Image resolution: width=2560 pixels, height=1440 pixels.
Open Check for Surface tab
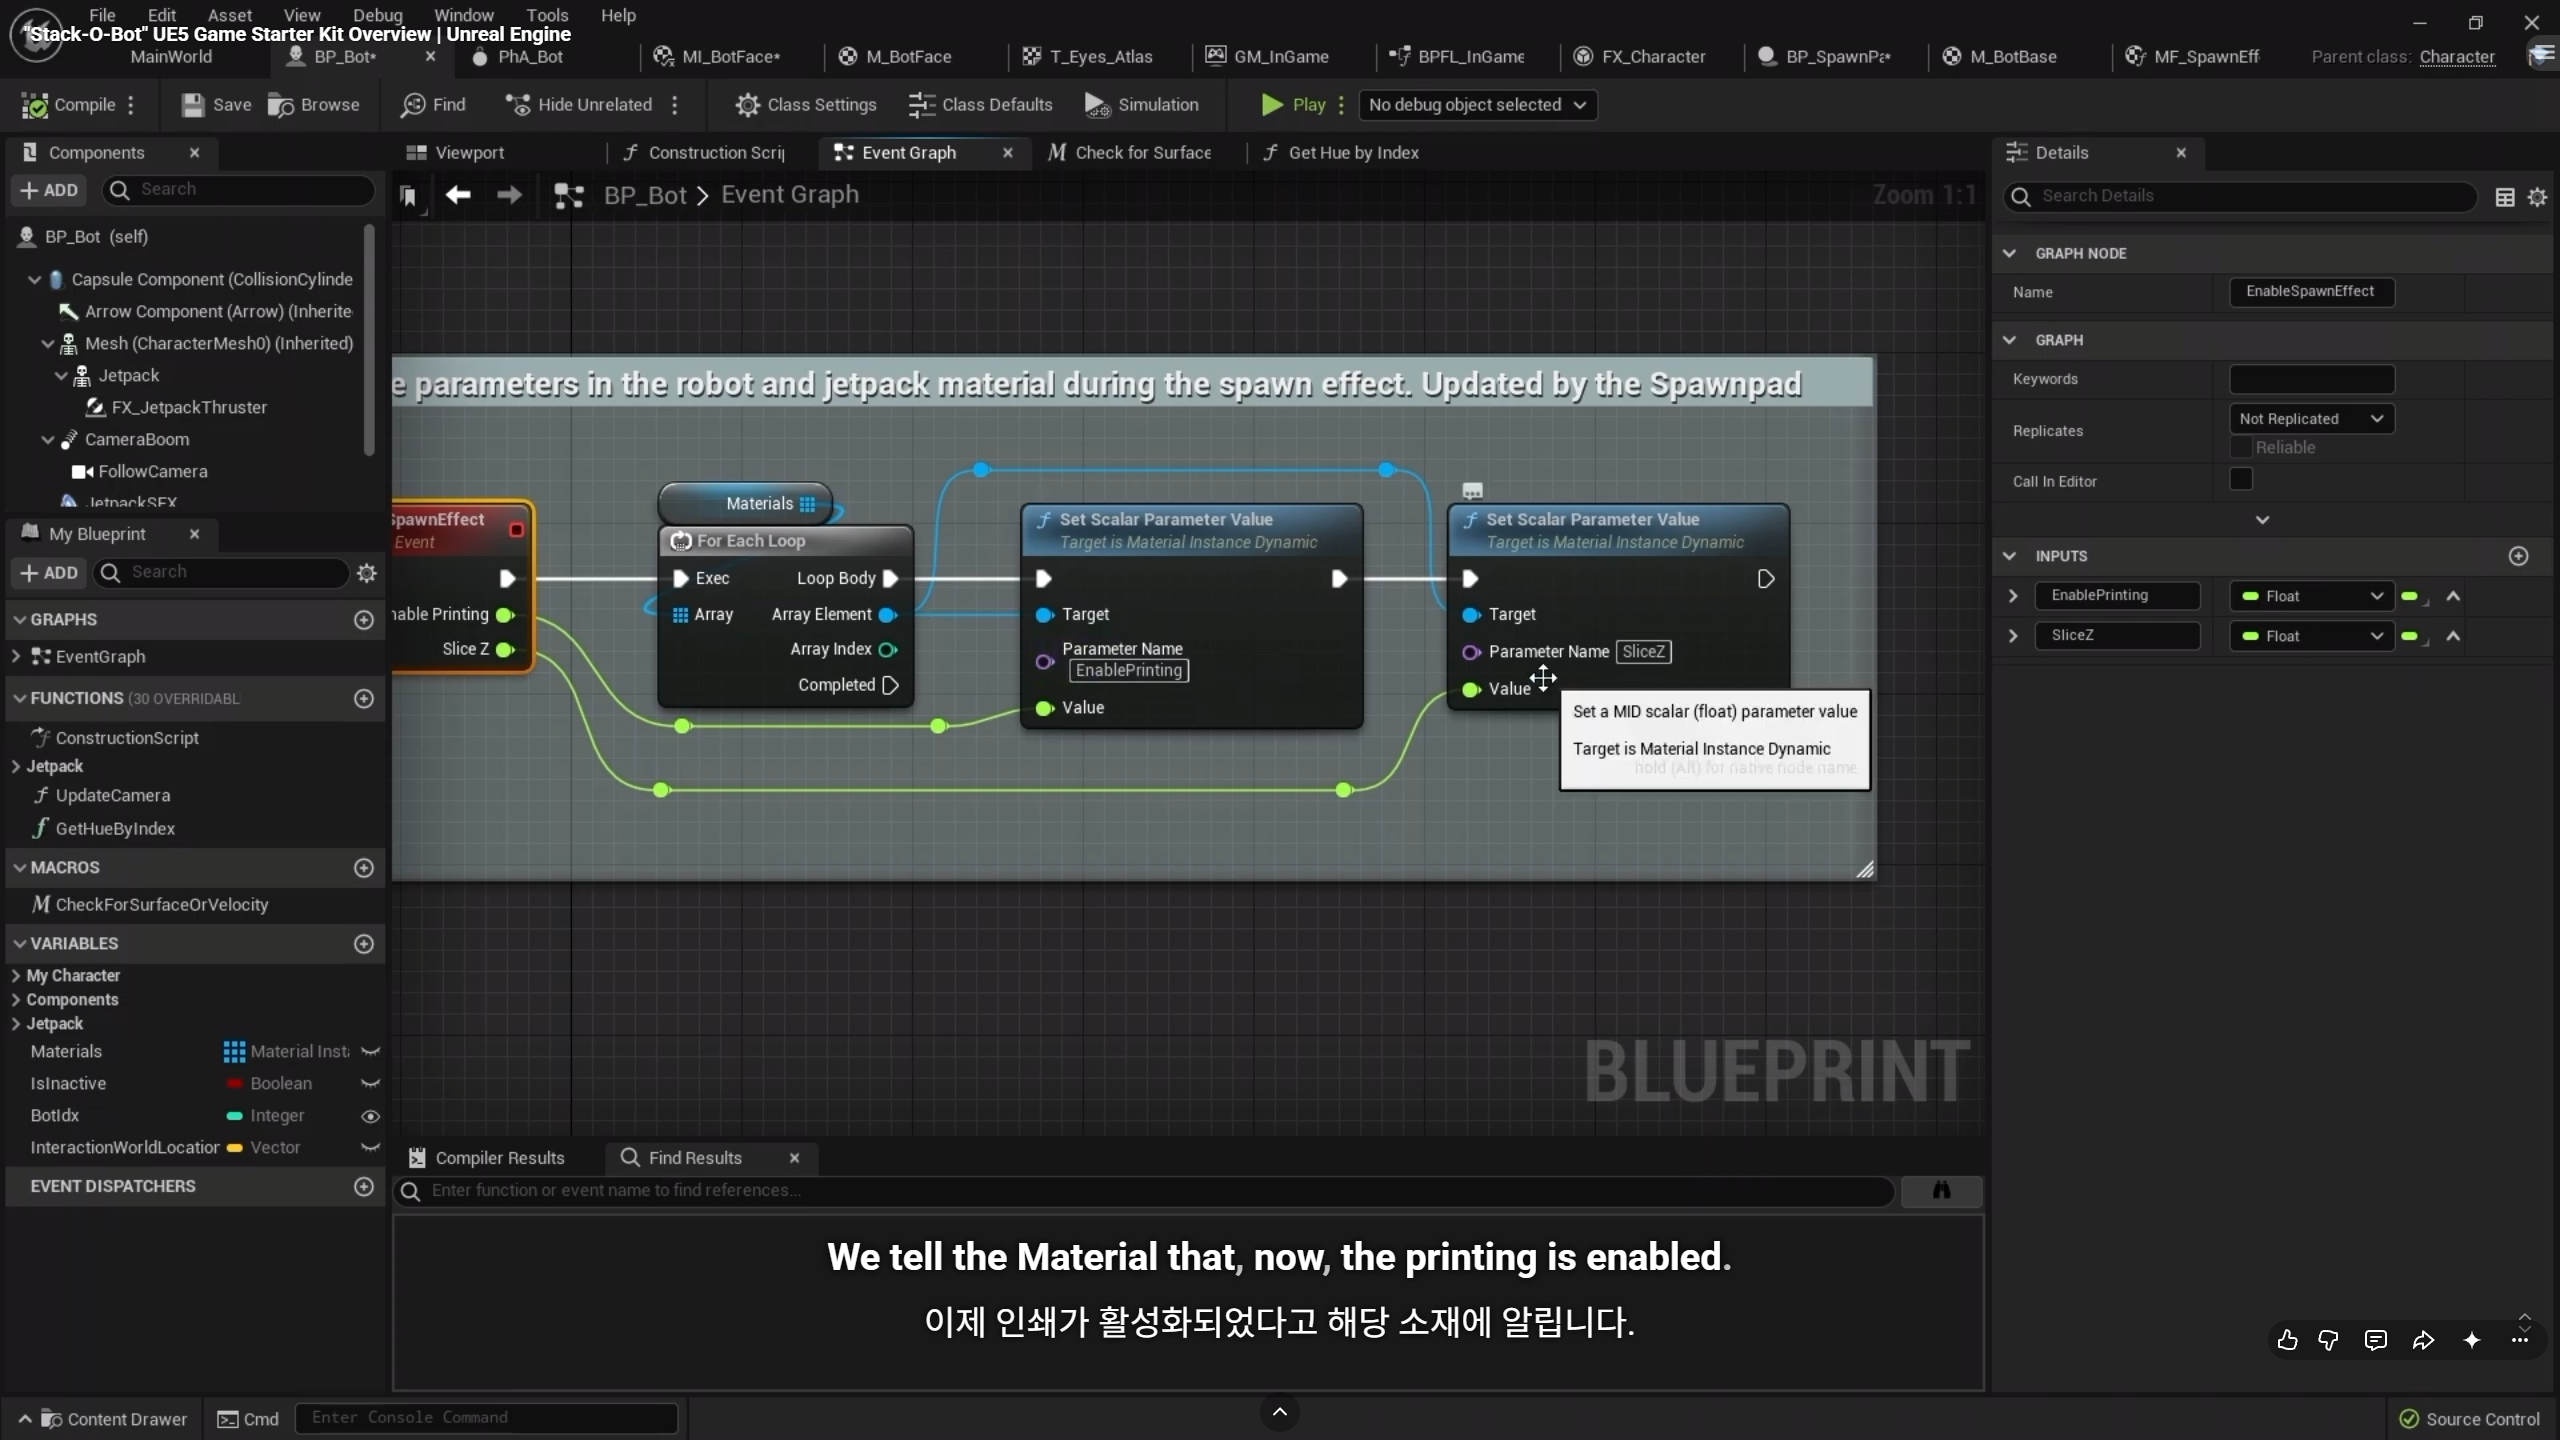(1130, 153)
